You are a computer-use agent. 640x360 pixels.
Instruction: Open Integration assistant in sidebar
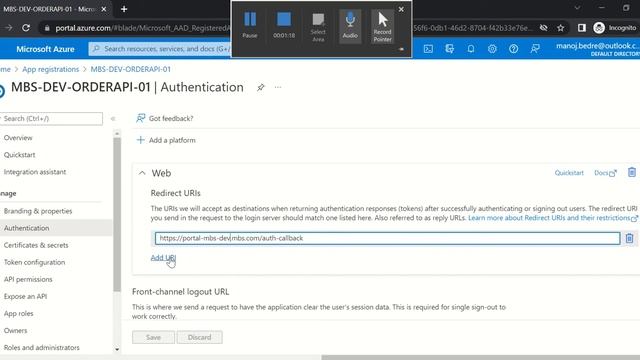point(35,172)
